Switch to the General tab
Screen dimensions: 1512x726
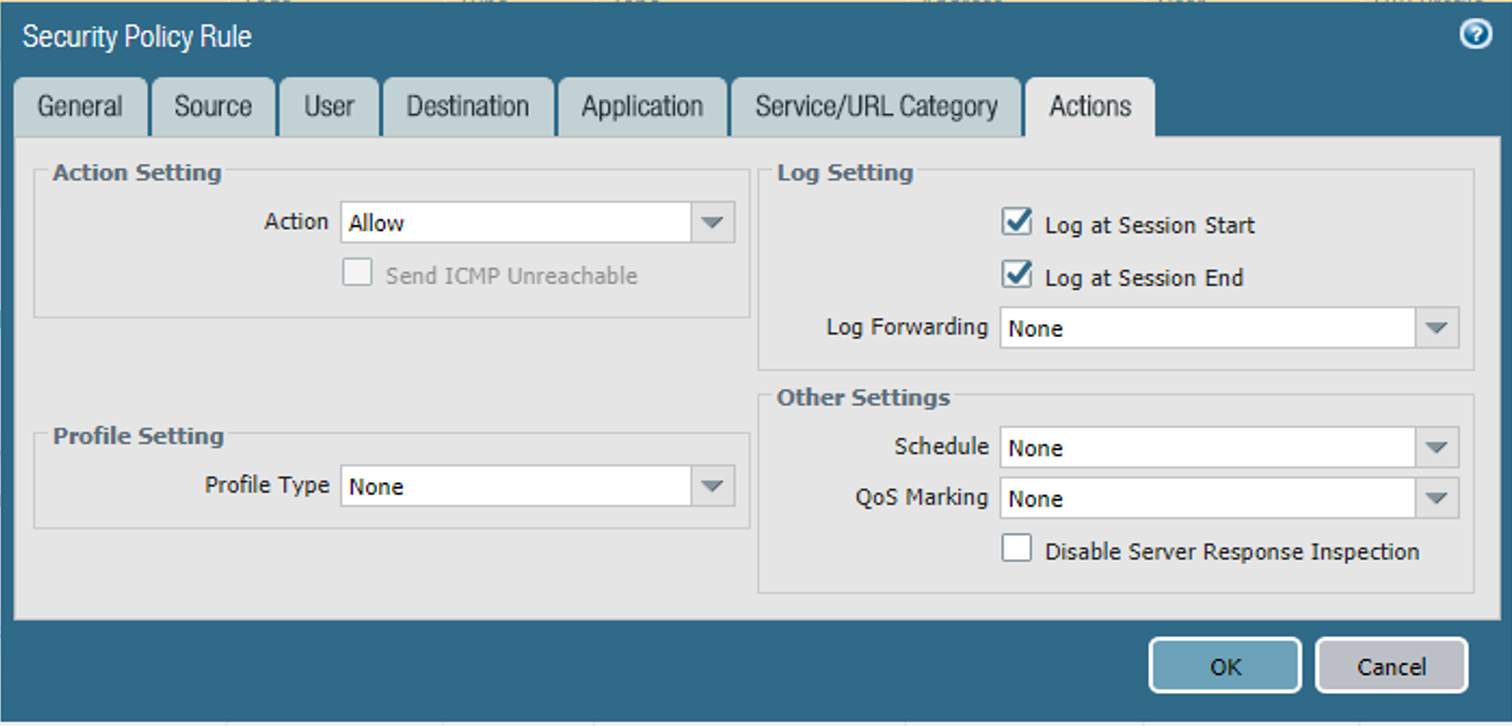[80, 106]
